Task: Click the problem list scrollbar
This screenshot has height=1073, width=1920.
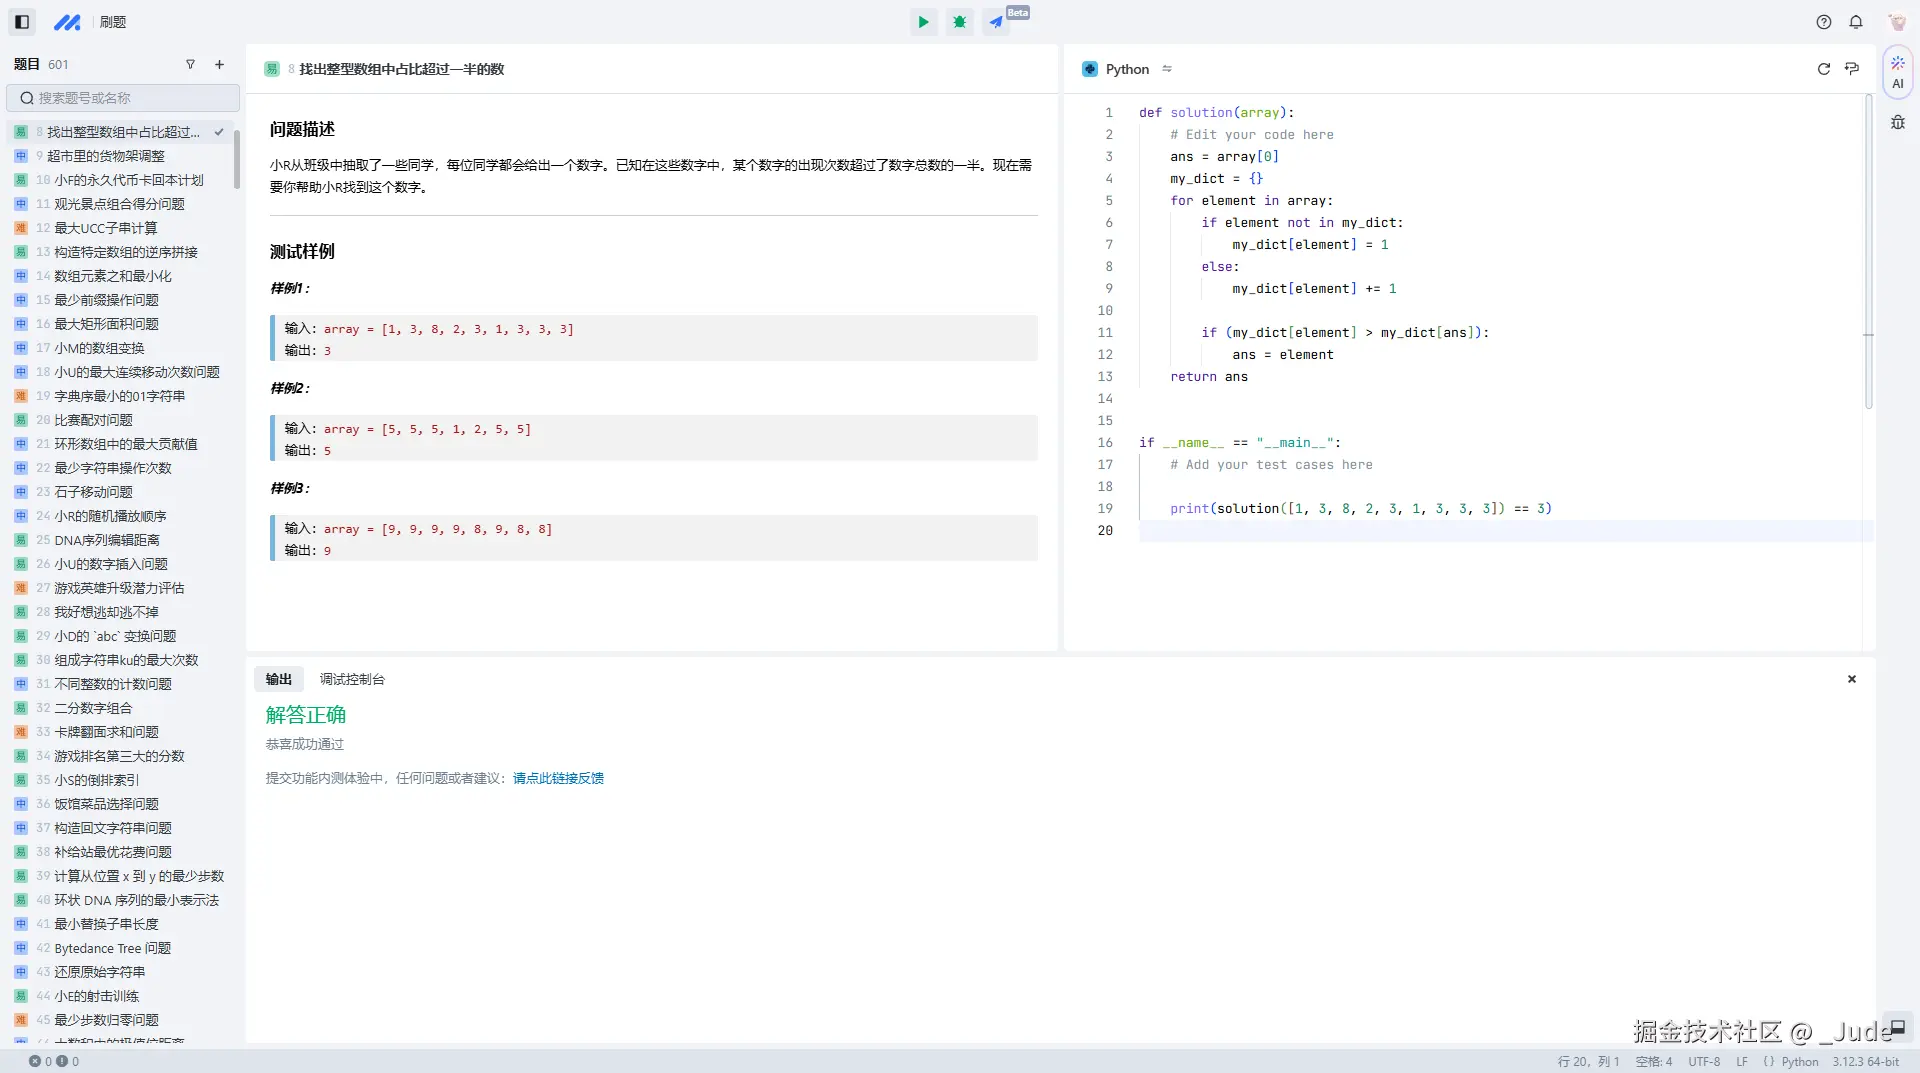Action: pos(237,158)
